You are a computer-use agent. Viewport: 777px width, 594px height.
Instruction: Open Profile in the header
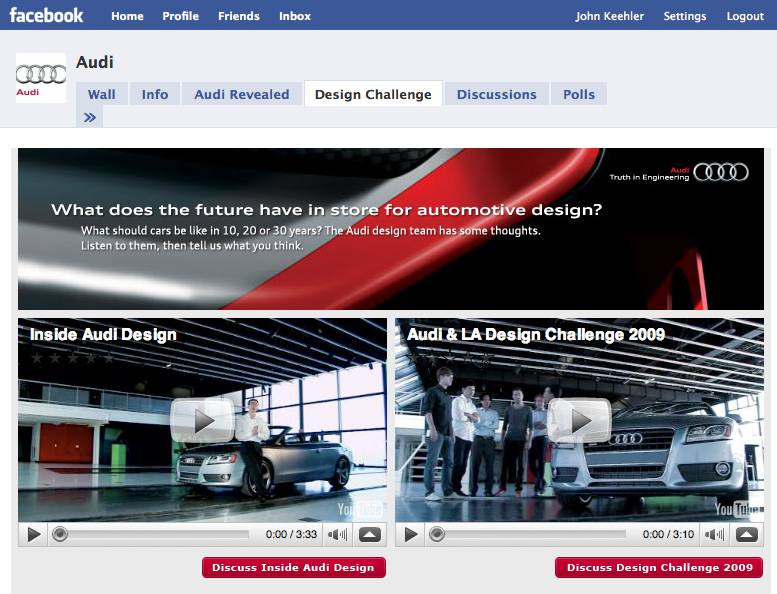180,16
